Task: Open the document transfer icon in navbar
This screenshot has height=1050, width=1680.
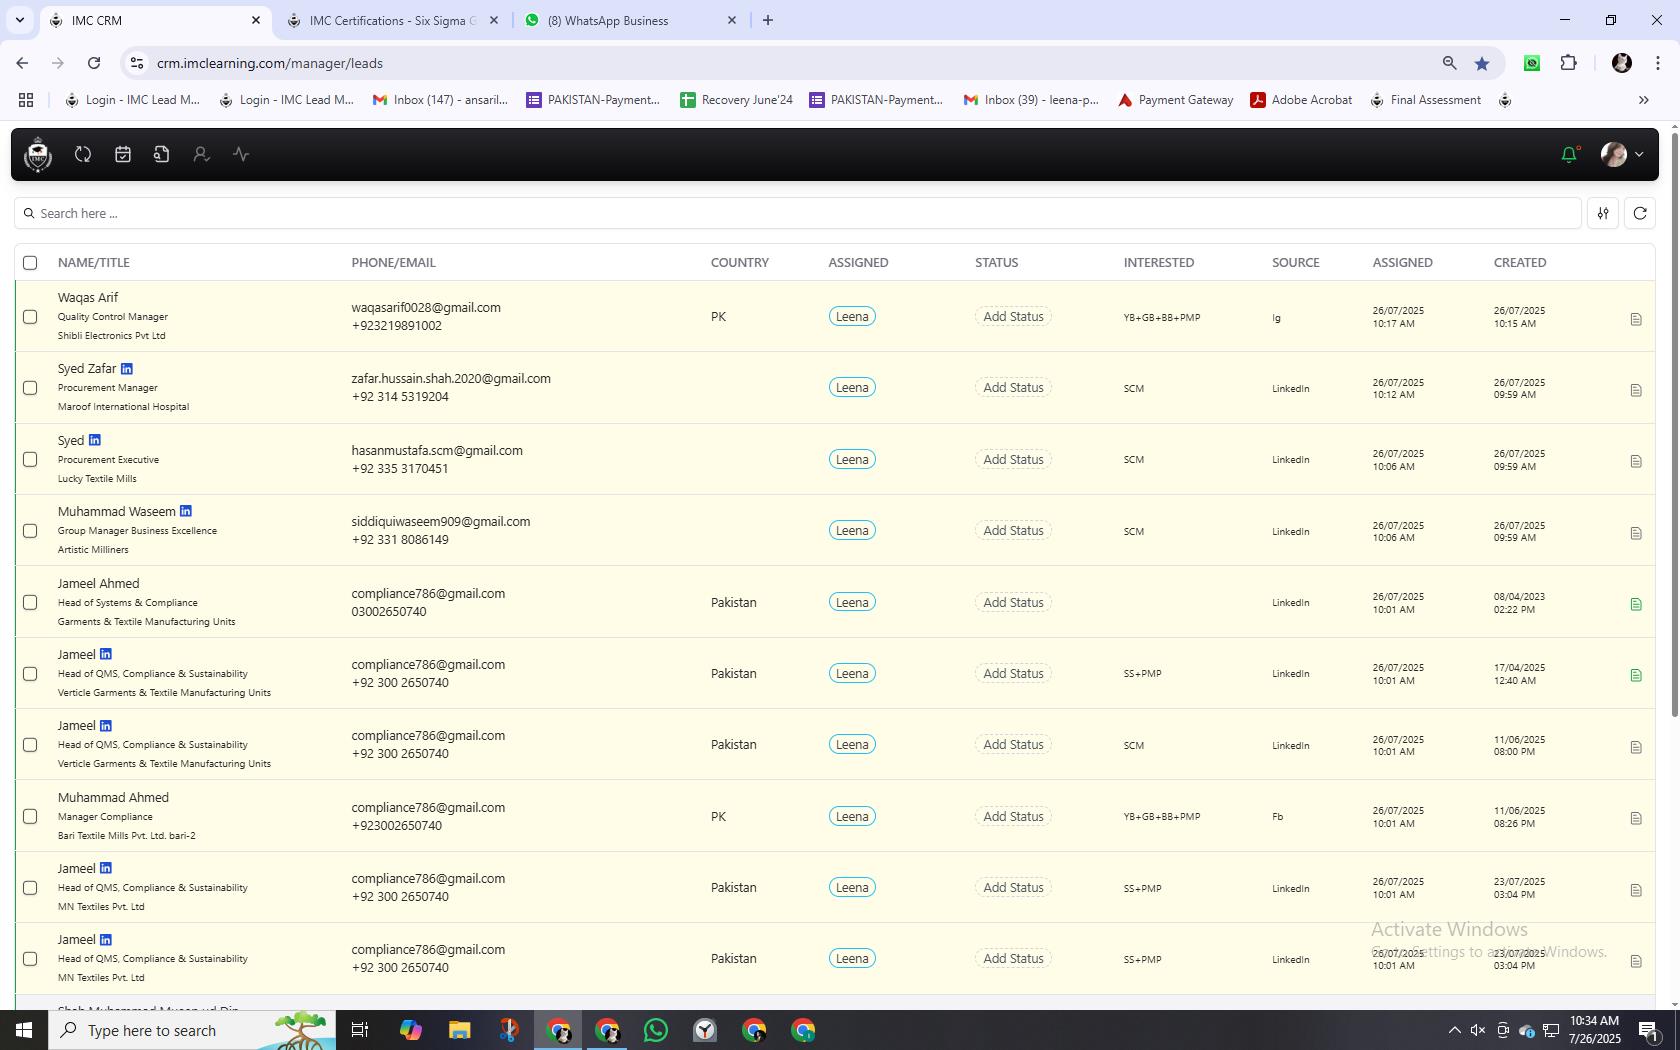Action: [x=161, y=154]
